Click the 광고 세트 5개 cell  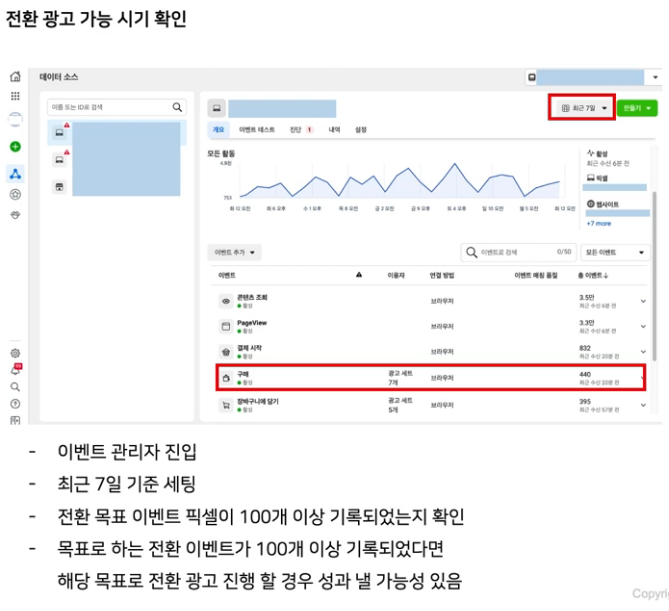[x=400, y=405]
